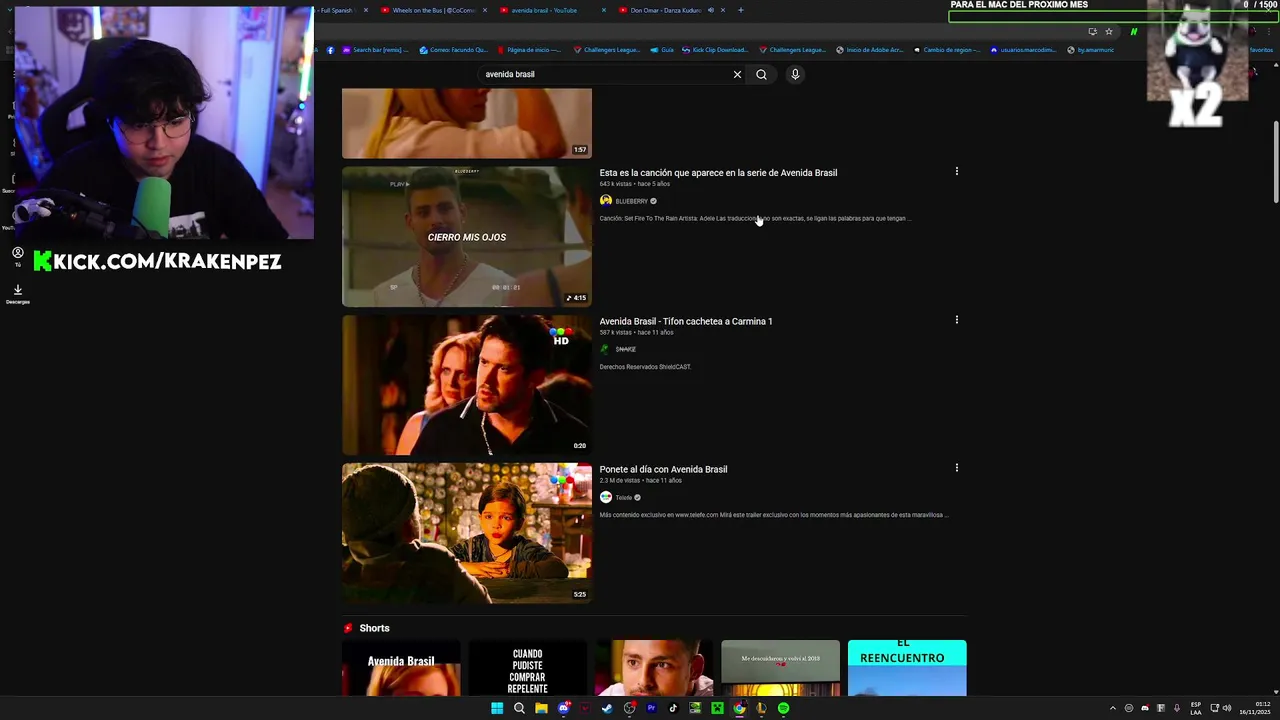Viewport: 1280px width, 720px height.
Task: Open by.amarmuric bookmark
Action: coord(1091,50)
